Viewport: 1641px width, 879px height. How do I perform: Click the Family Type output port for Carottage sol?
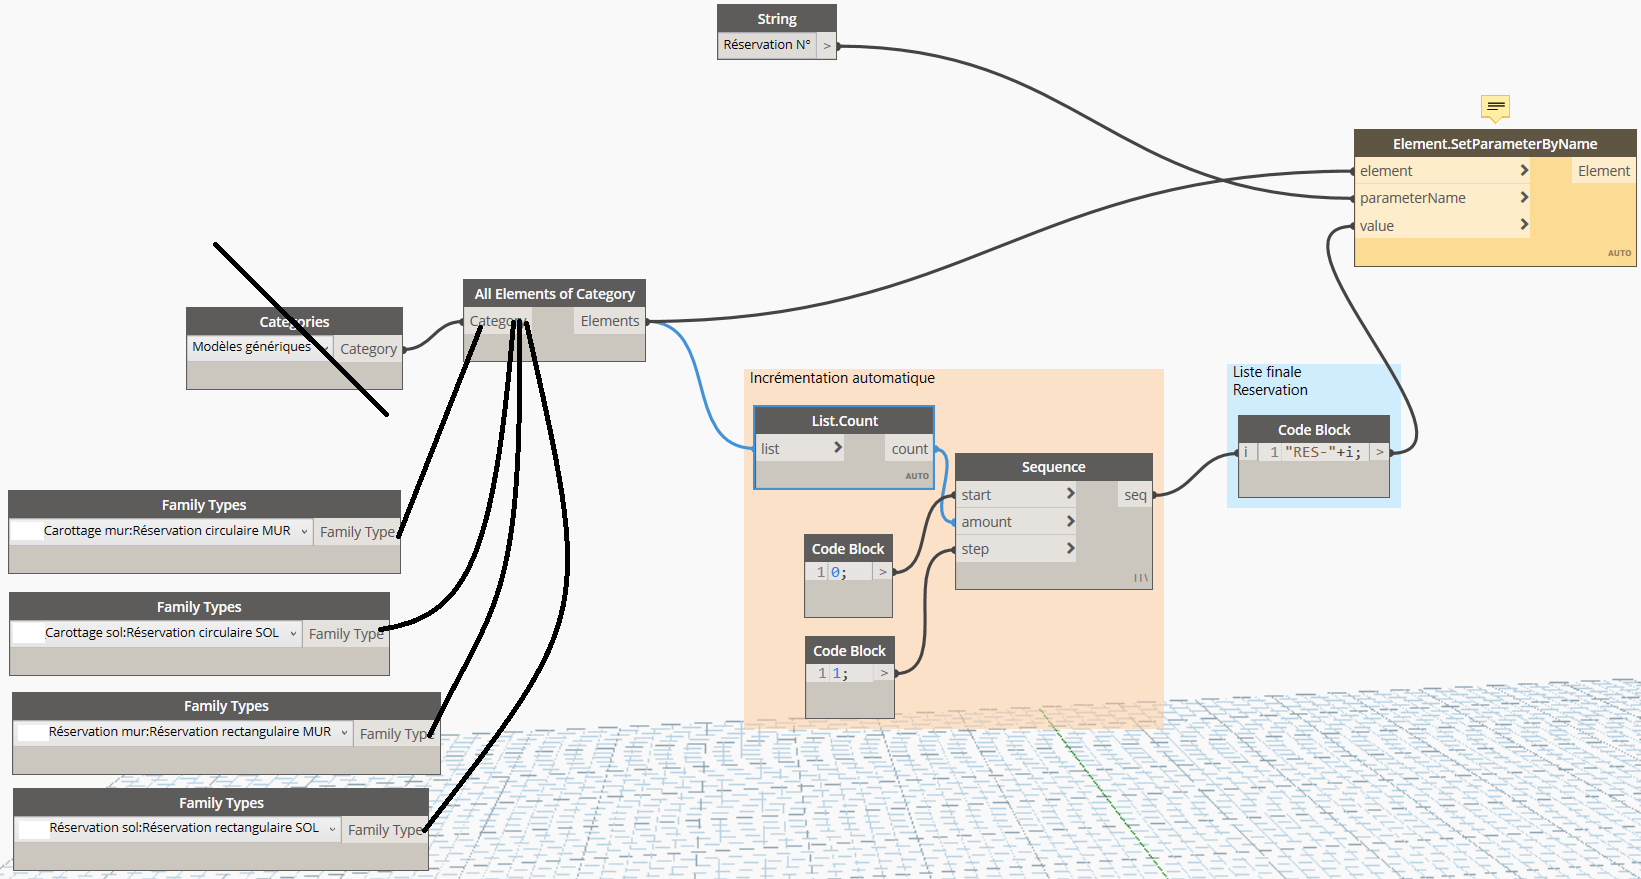tap(346, 634)
